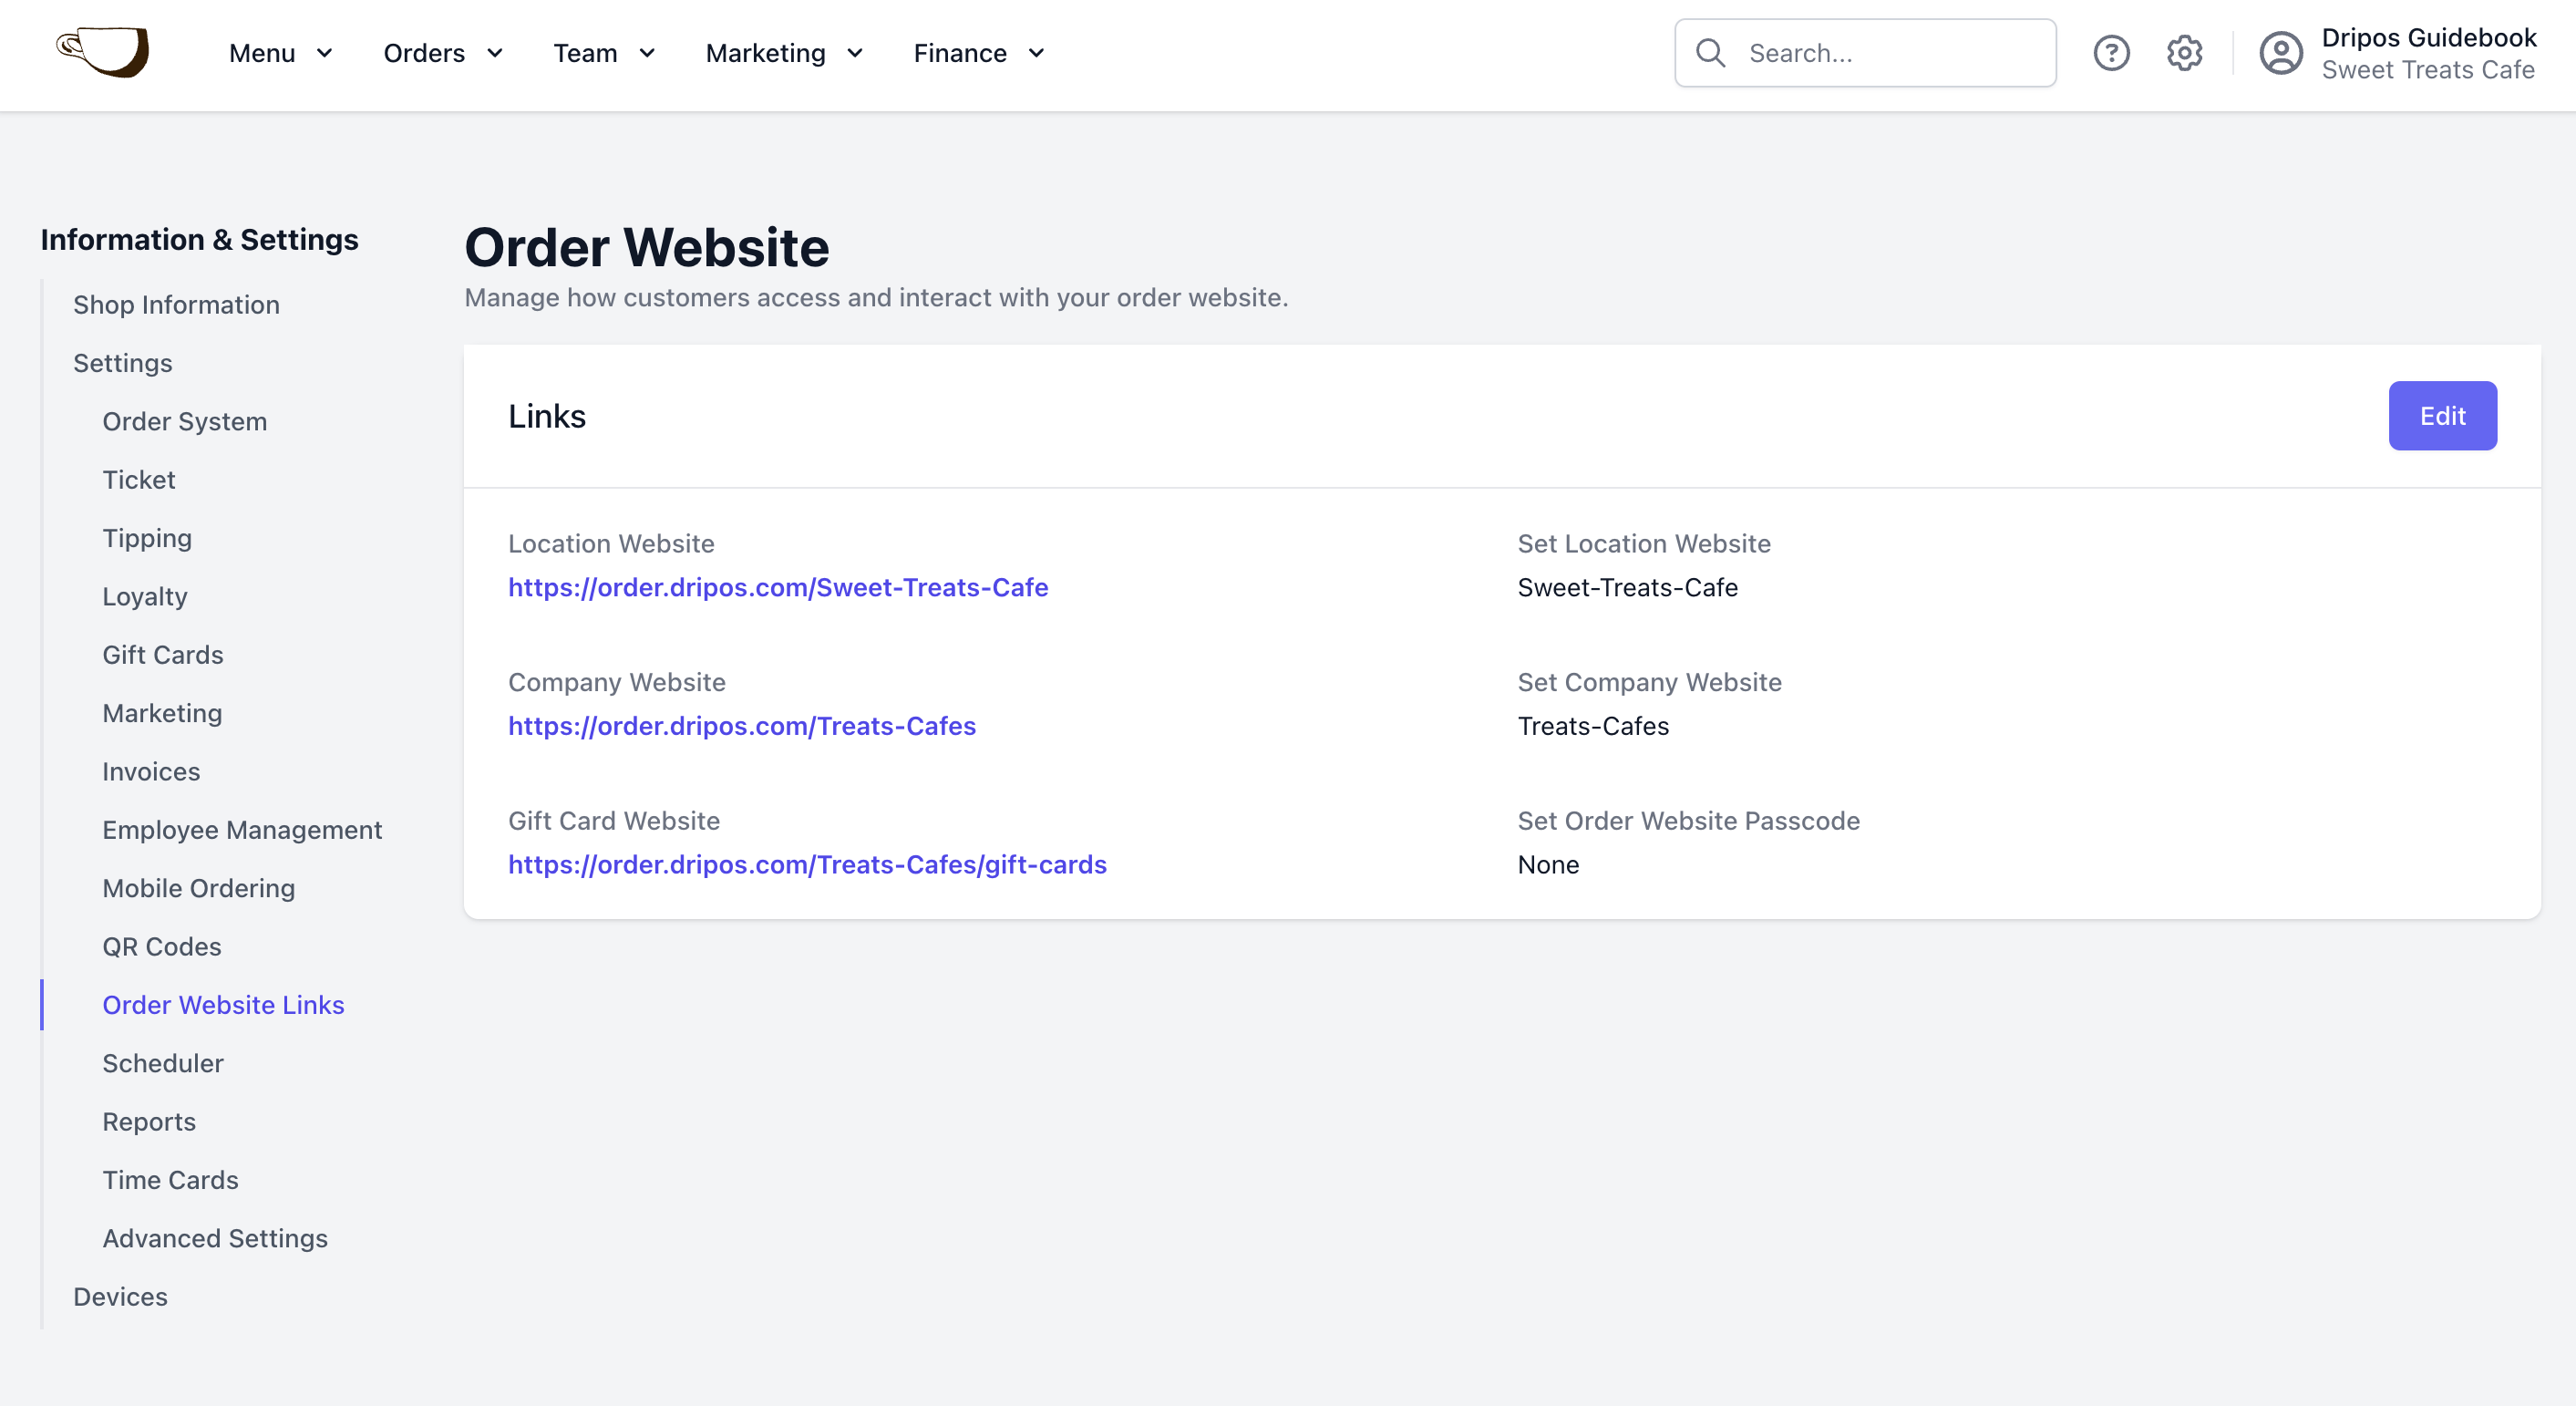Expand the Team dropdown chevron
The height and width of the screenshot is (1406, 2576).
[x=647, y=53]
